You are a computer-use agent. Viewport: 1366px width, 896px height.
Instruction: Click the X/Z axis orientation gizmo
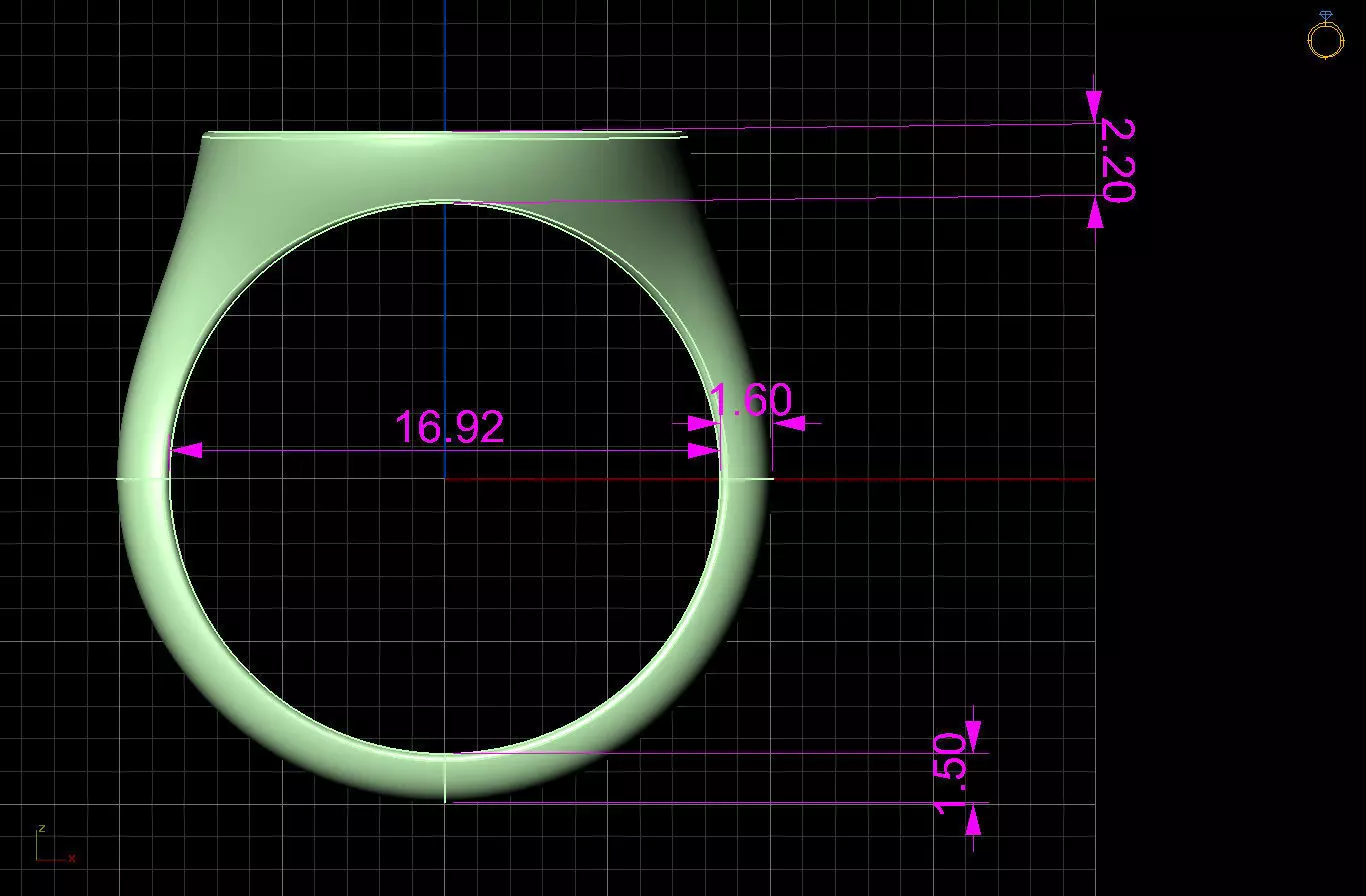[x=56, y=845]
